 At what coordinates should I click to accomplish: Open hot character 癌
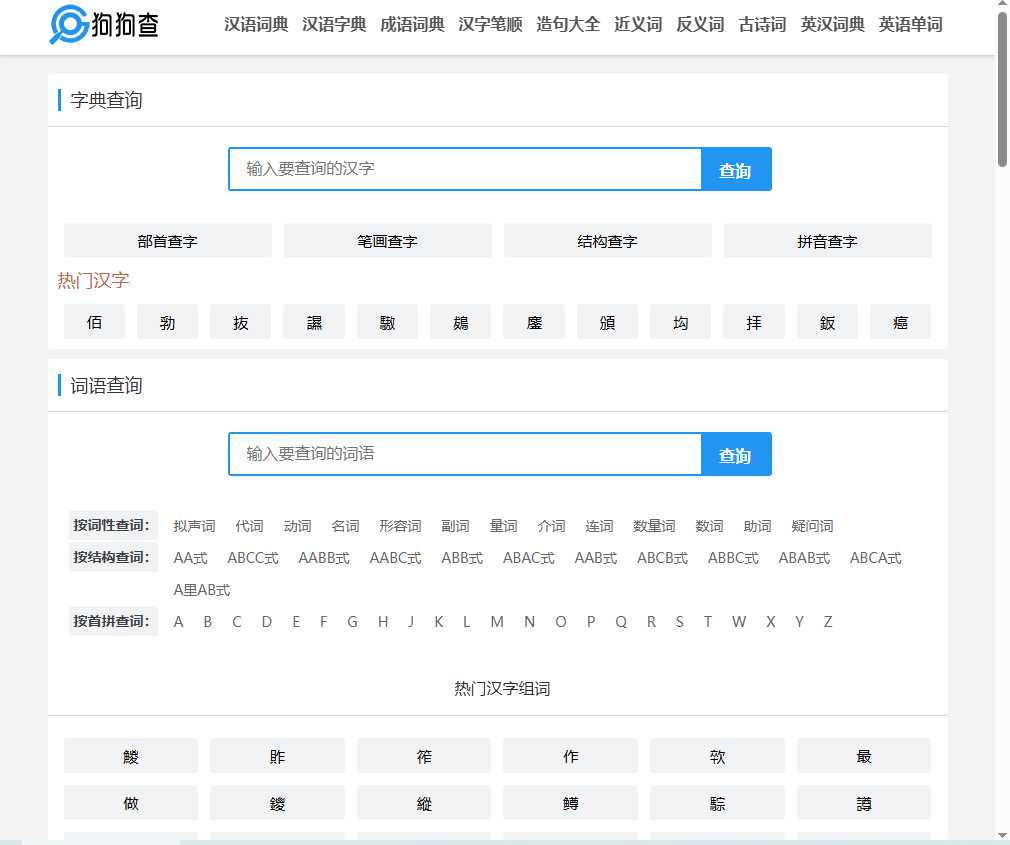(900, 321)
